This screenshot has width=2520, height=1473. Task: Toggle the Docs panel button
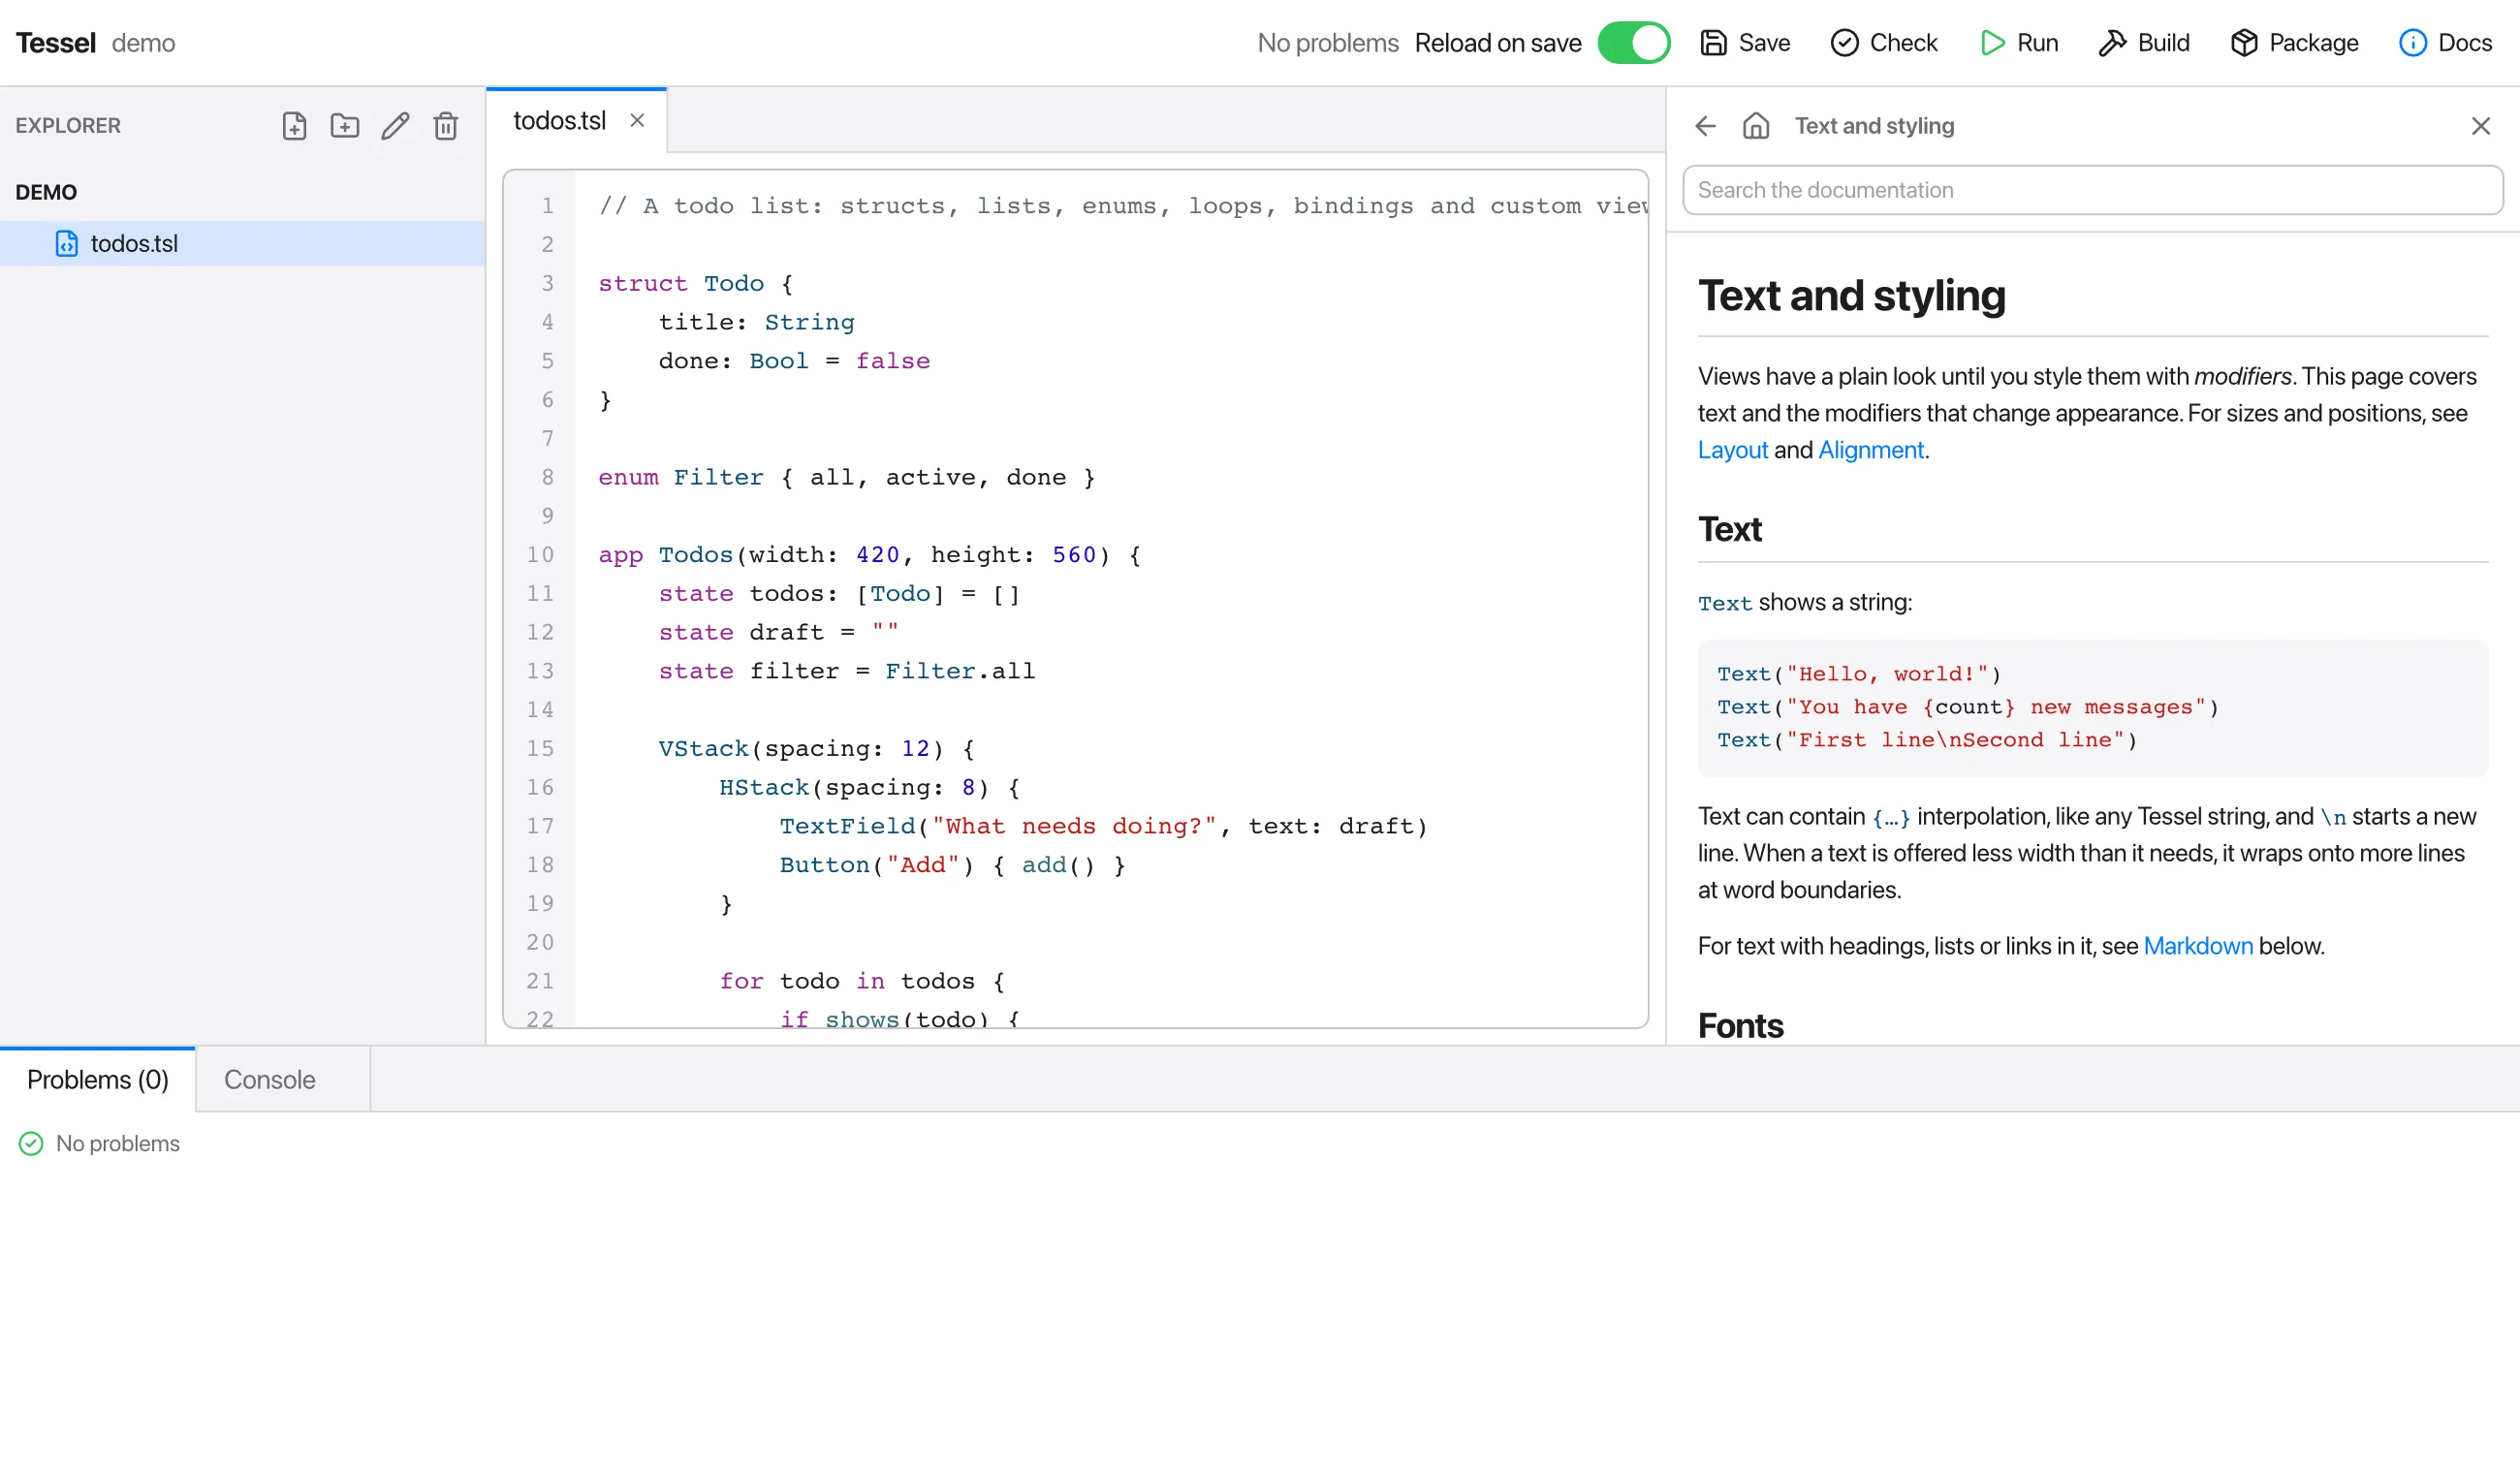(2445, 43)
